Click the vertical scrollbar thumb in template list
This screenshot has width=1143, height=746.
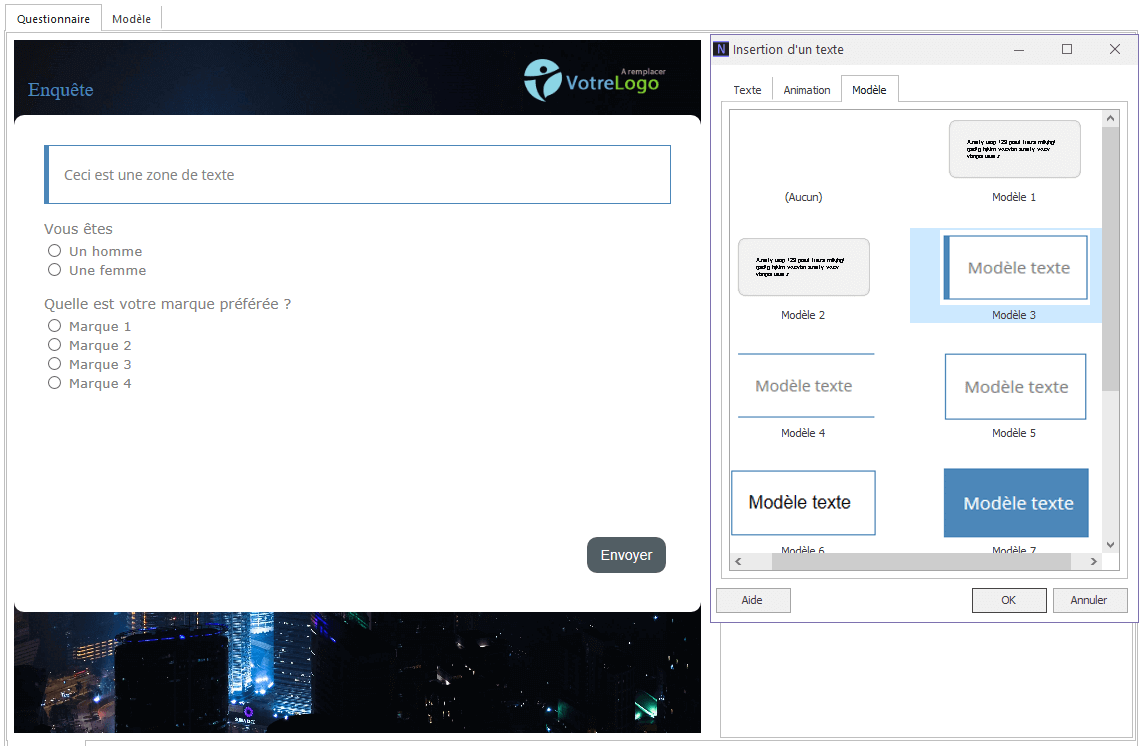tap(1110, 259)
